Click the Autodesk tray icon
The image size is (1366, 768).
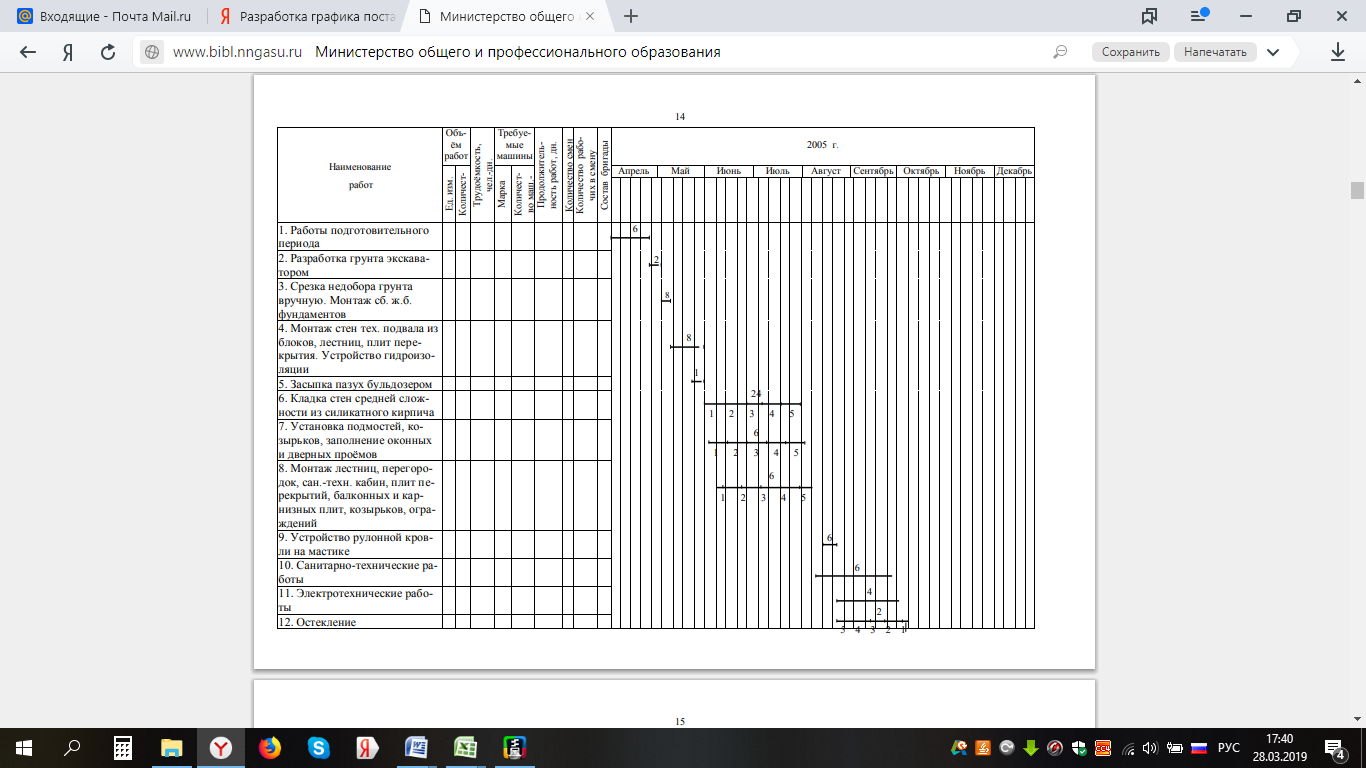pyautogui.click(x=959, y=747)
